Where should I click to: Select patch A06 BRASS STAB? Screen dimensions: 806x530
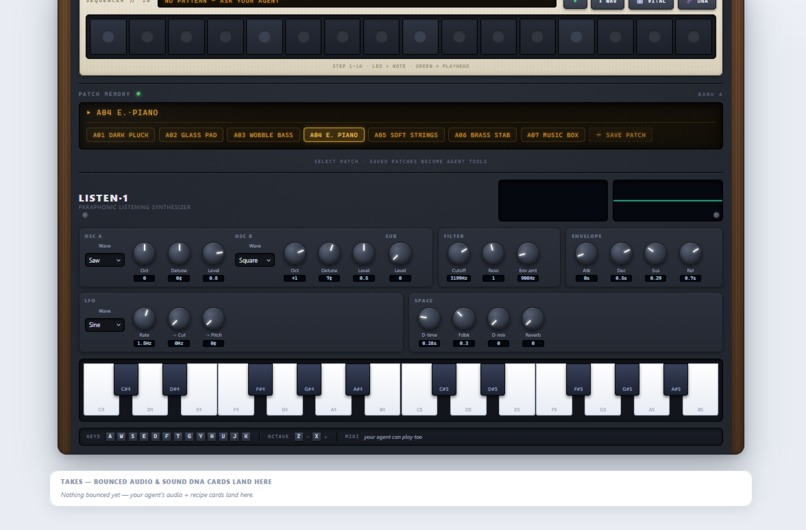(482, 135)
